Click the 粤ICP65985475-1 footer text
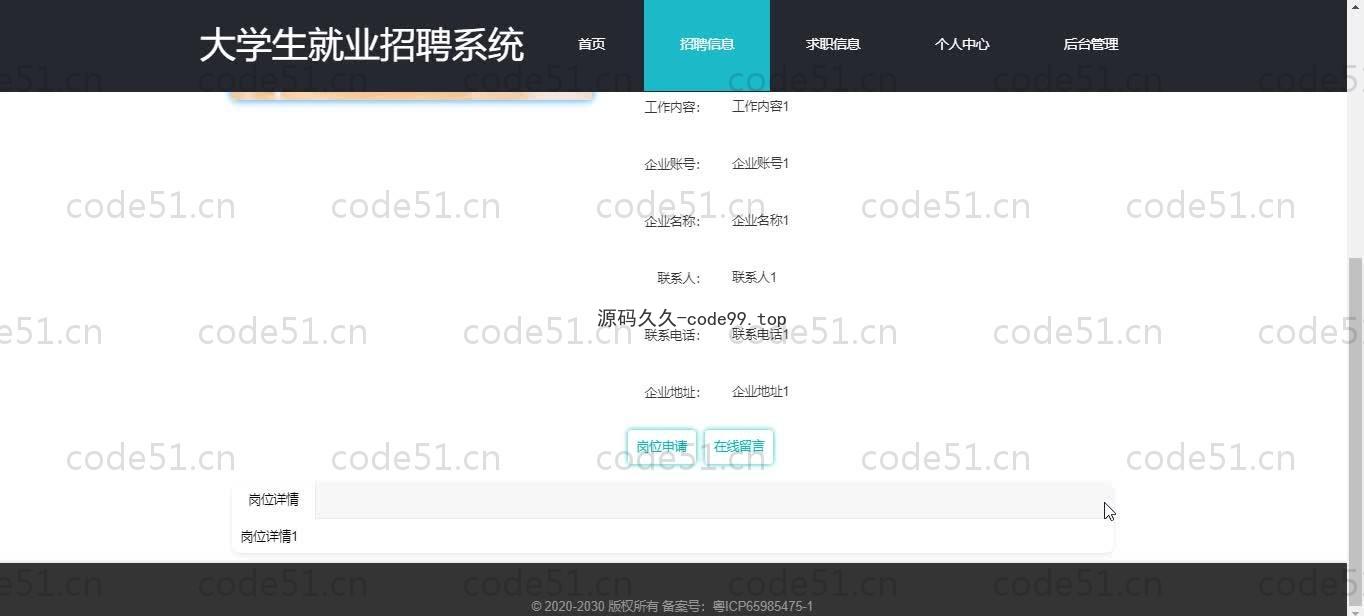 coord(762,606)
